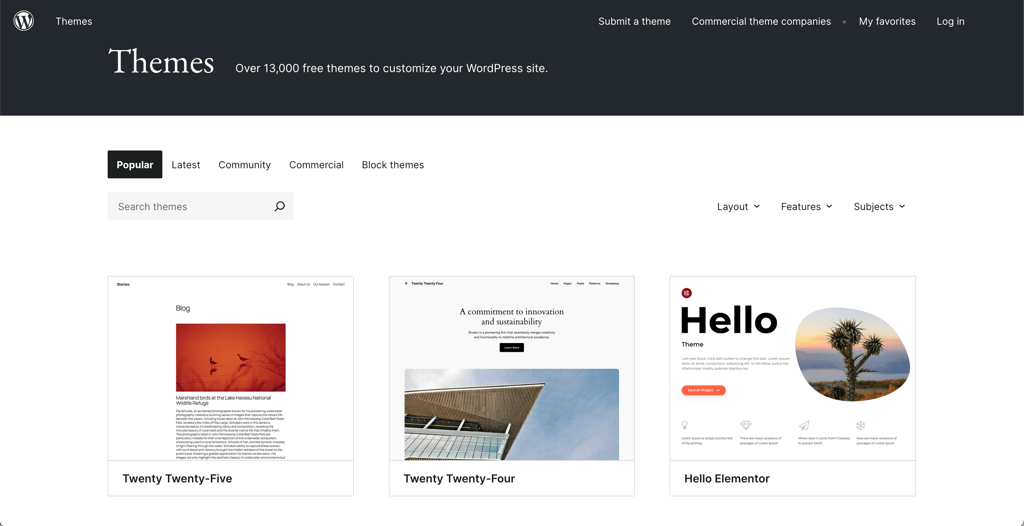
Task: Go to My favorites
Action: point(887,22)
